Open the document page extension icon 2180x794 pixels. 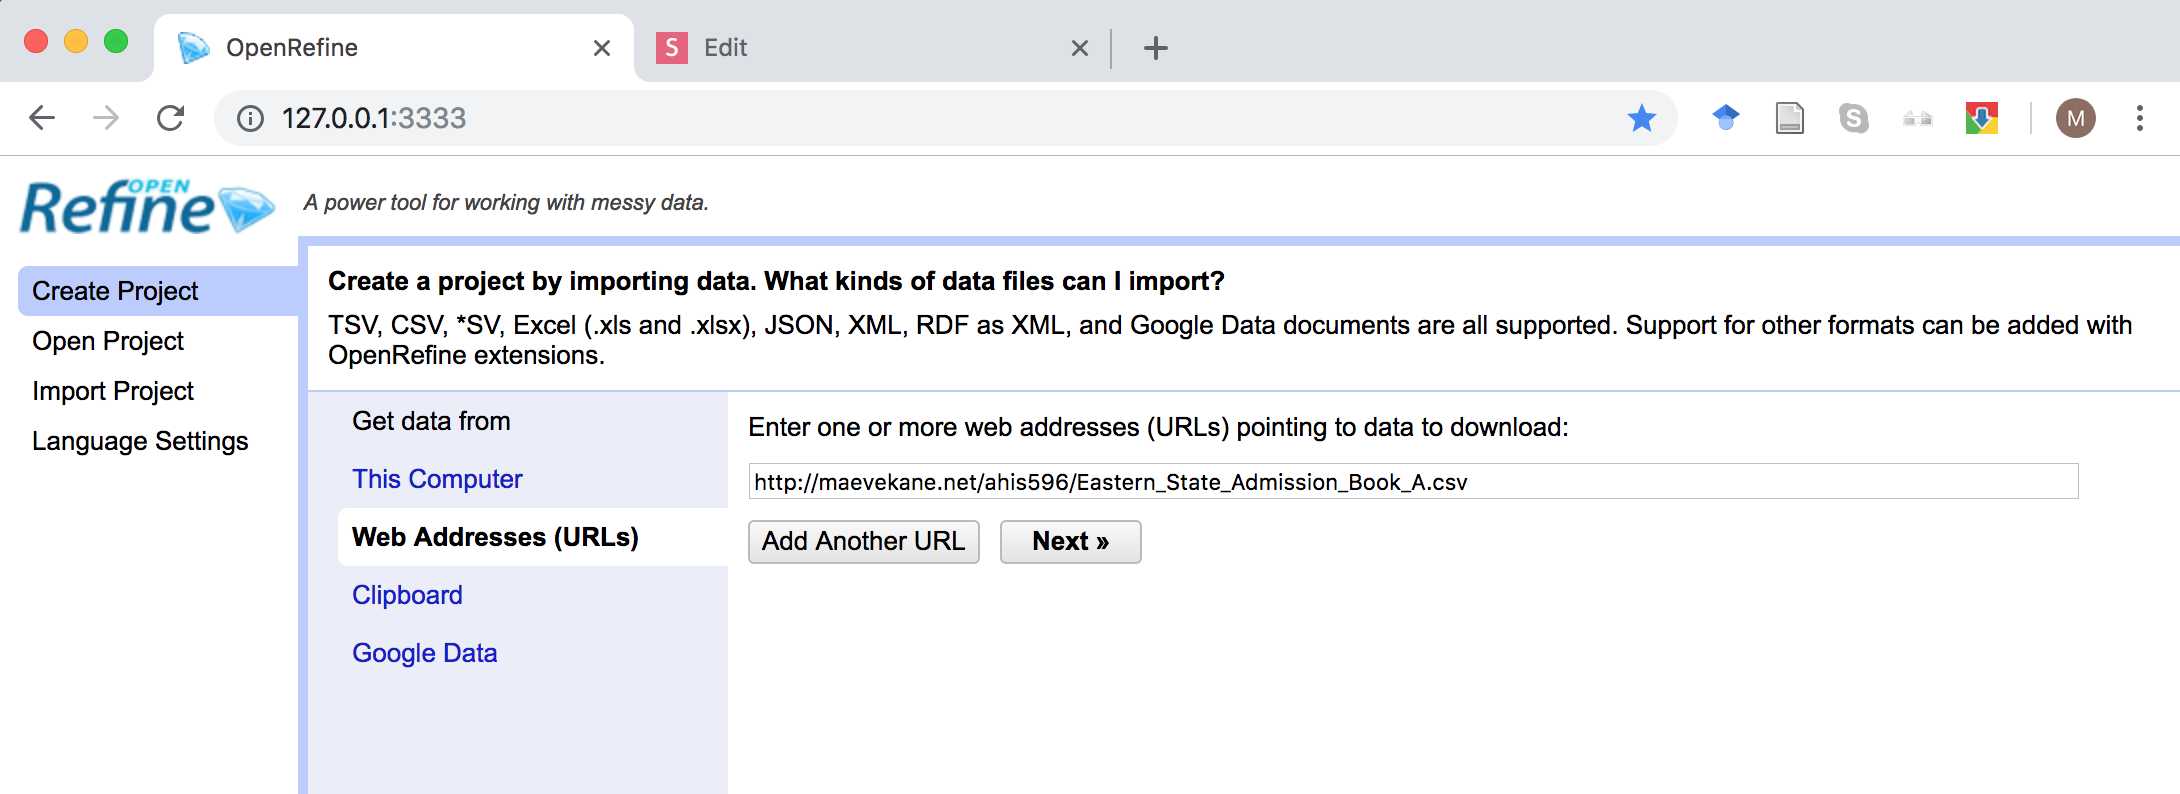pyautogui.click(x=1789, y=118)
